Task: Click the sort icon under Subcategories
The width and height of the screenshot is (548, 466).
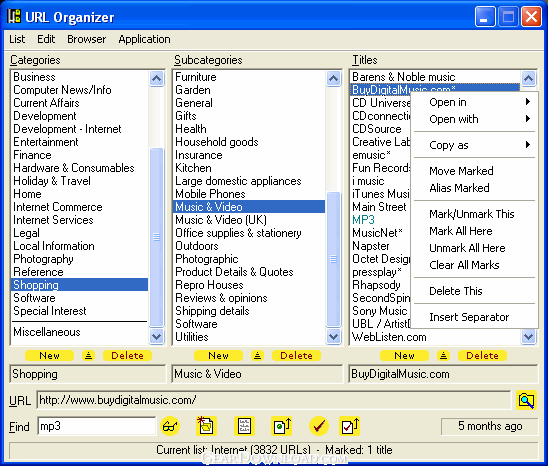Action: [257, 356]
